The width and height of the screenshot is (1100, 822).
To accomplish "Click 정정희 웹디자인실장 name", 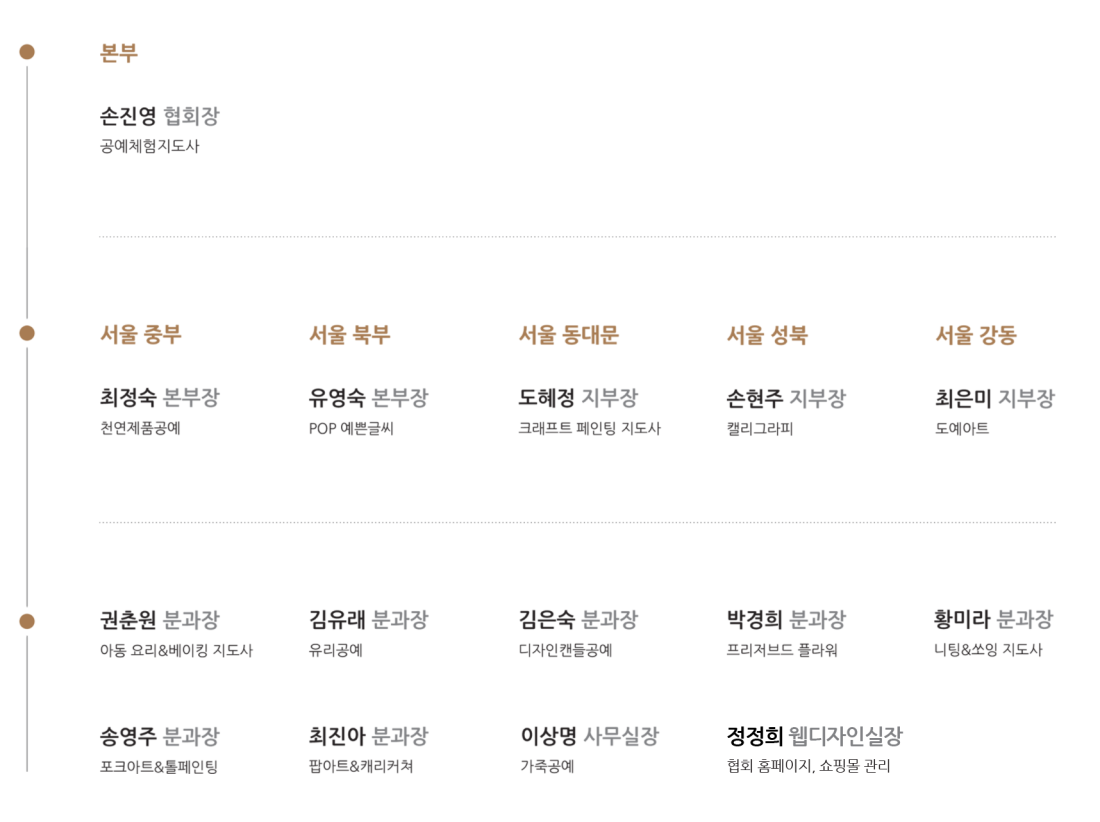I will [814, 736].
